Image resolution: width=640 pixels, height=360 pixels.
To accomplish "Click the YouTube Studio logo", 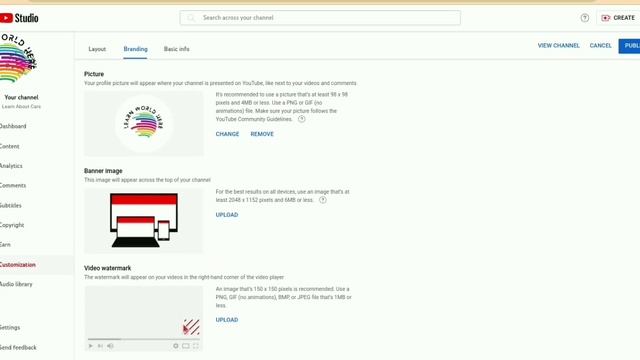I will (19, 18).
